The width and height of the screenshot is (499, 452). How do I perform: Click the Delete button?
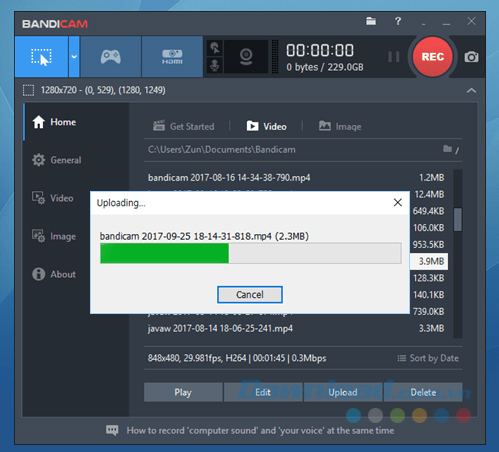[x=423, y=392]
